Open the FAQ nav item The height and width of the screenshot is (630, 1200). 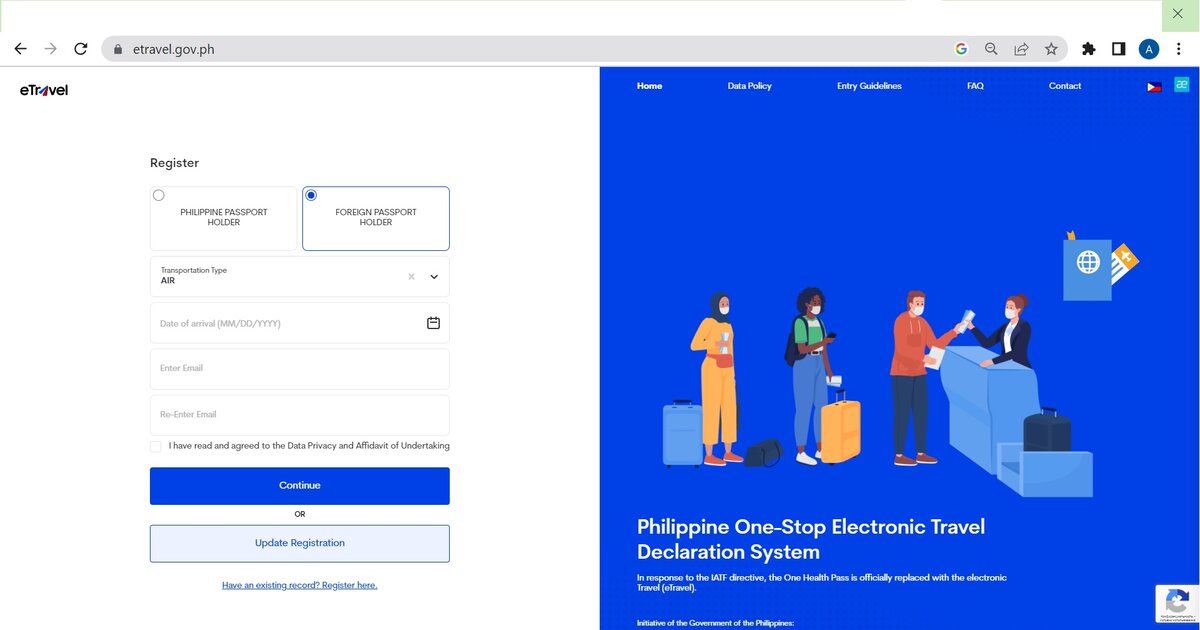coord(975,86)
